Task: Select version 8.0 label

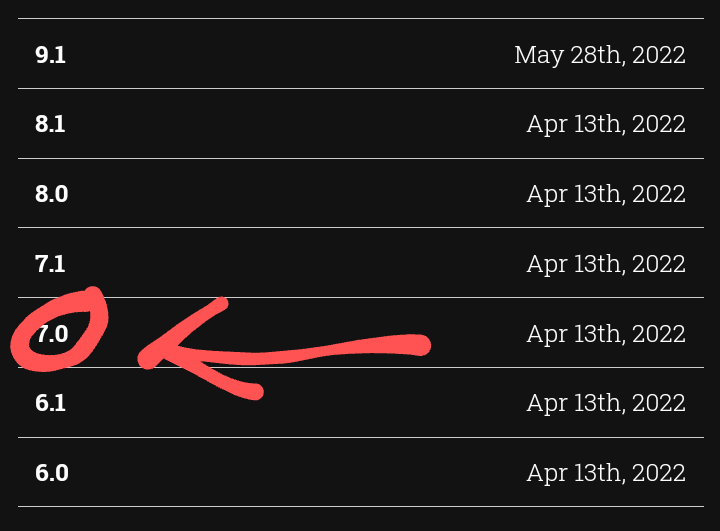Action: [51, 194]
